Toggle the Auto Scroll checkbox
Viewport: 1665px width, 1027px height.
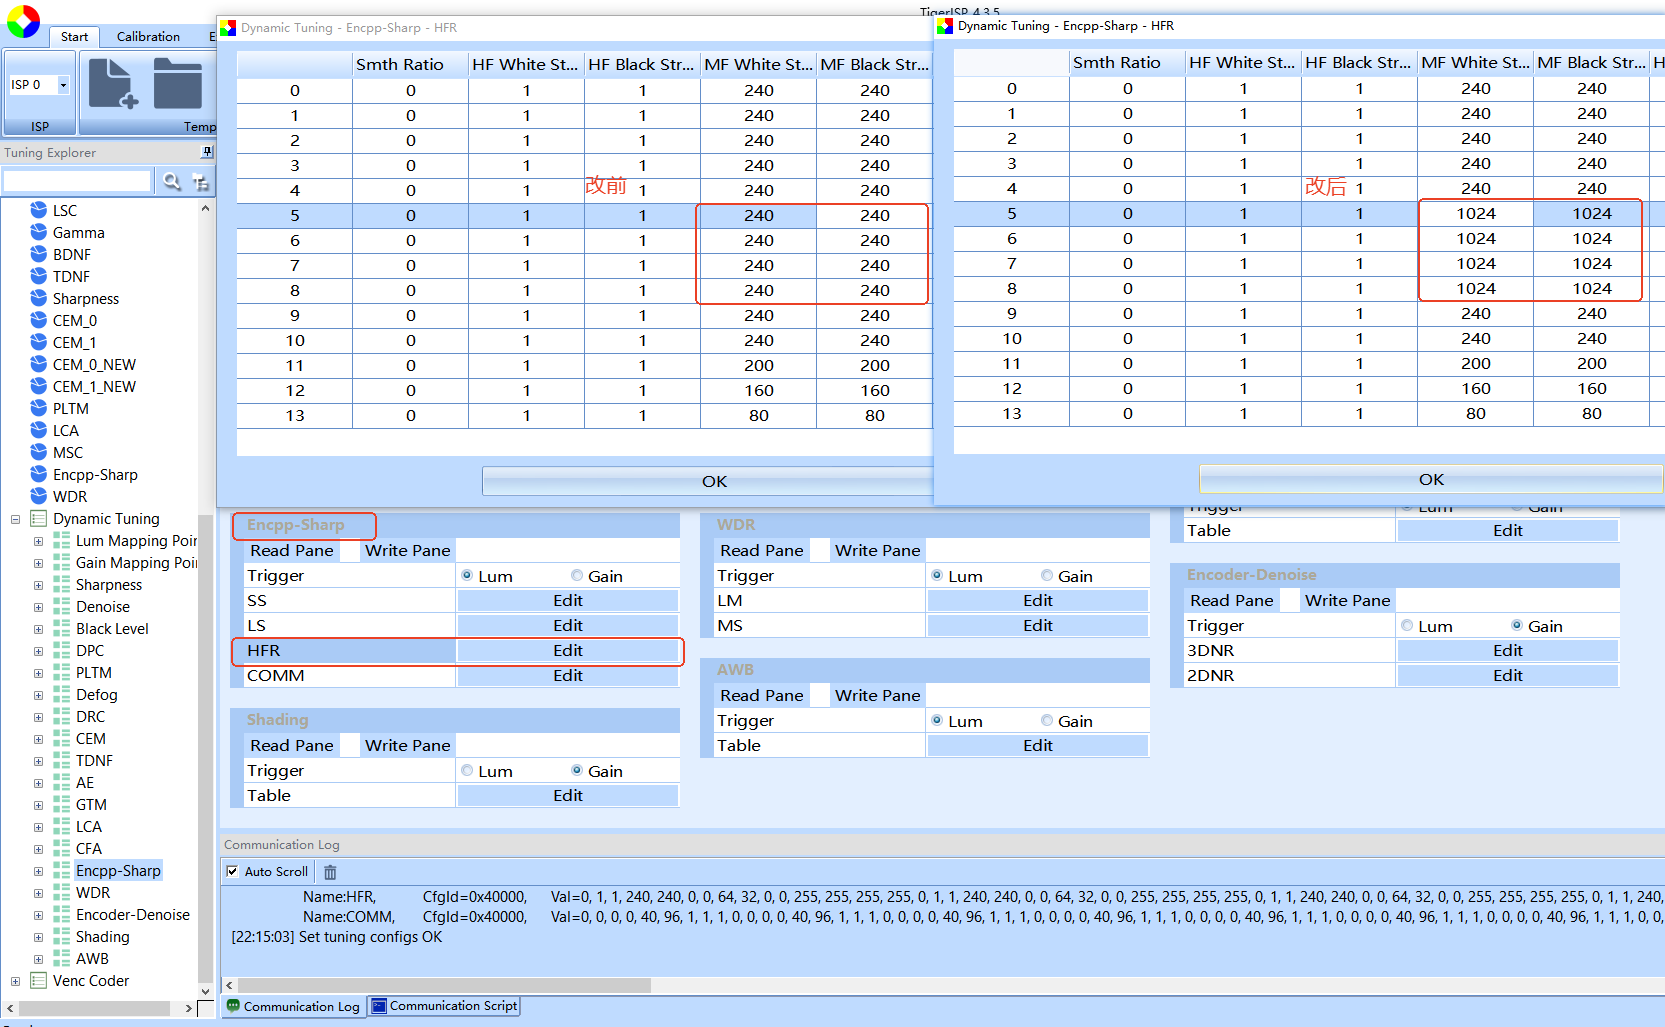coord(232,871)
